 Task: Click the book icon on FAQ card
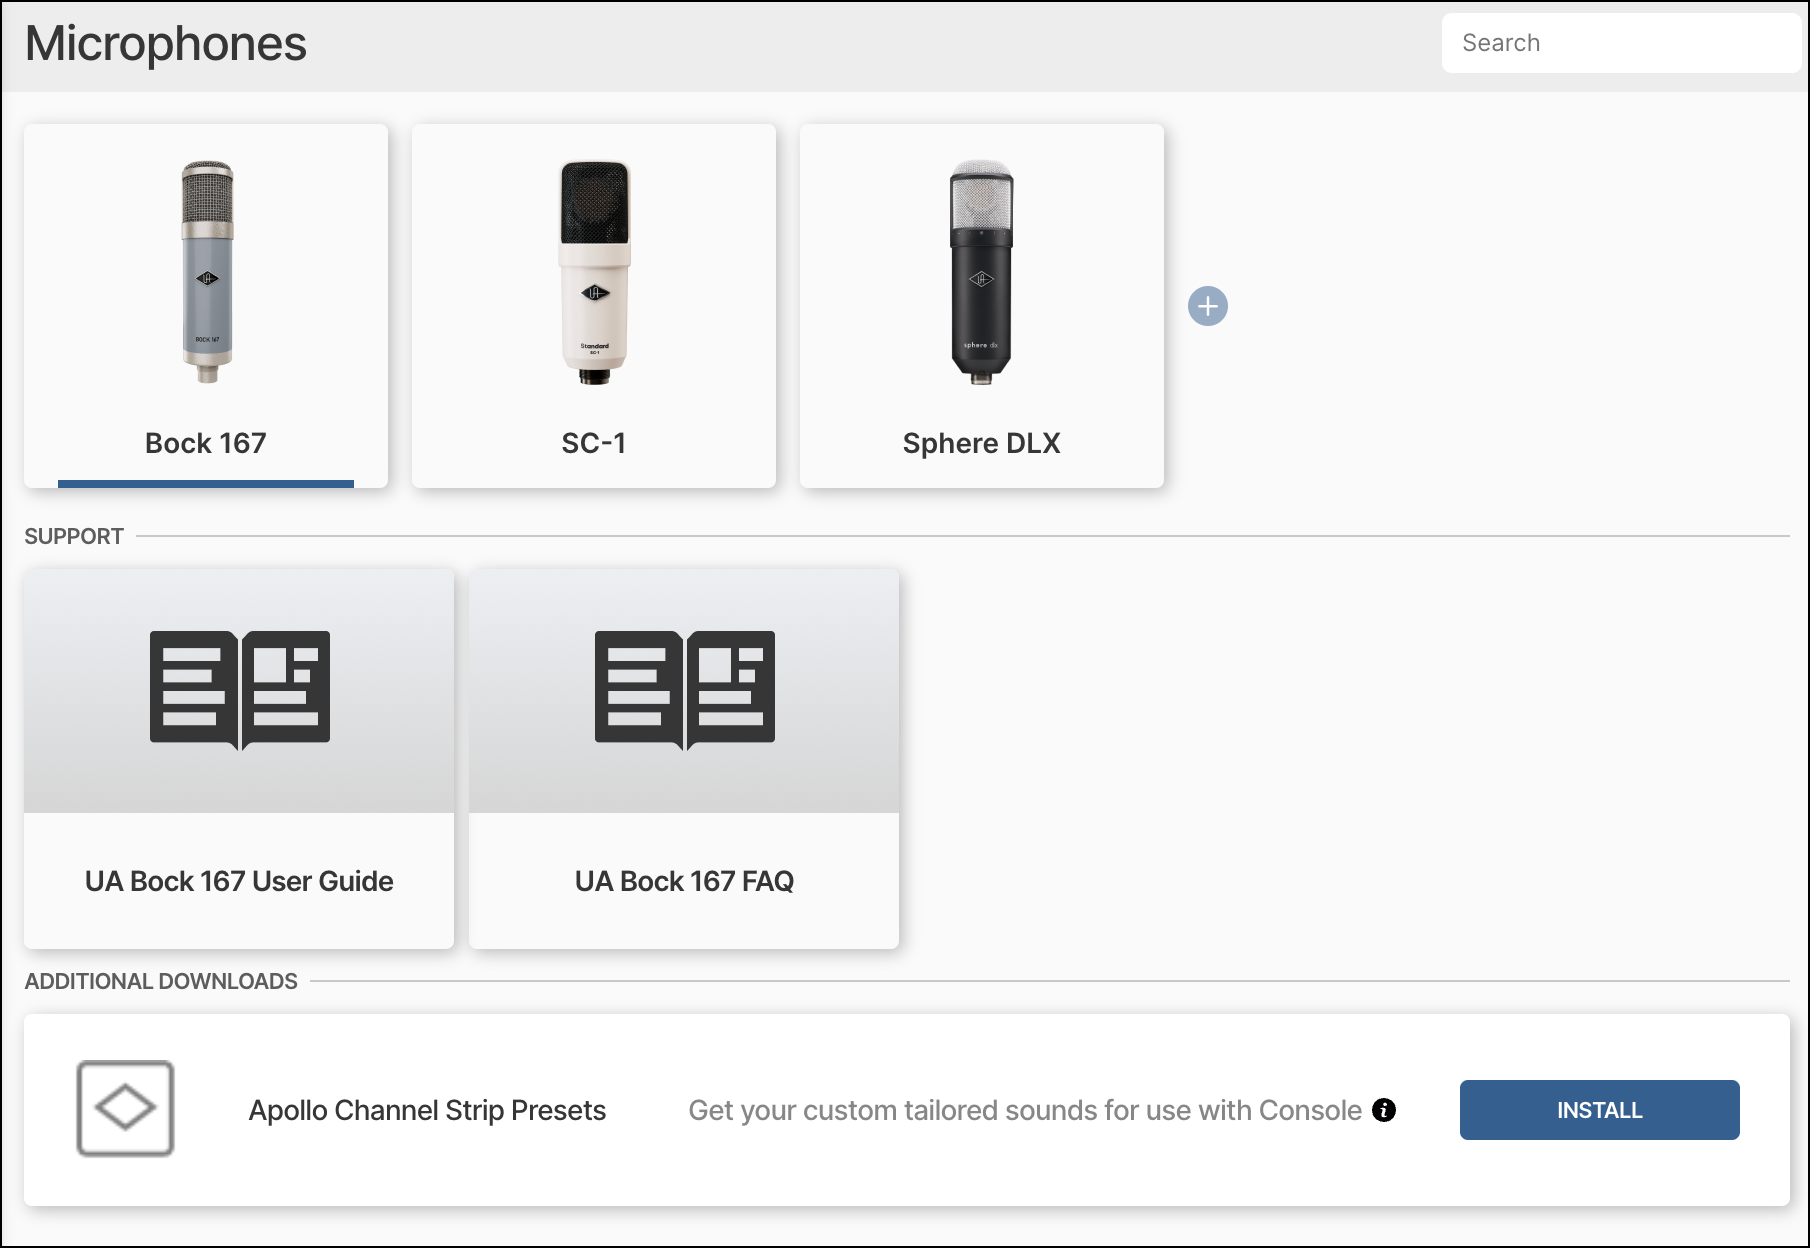[685, 690]
